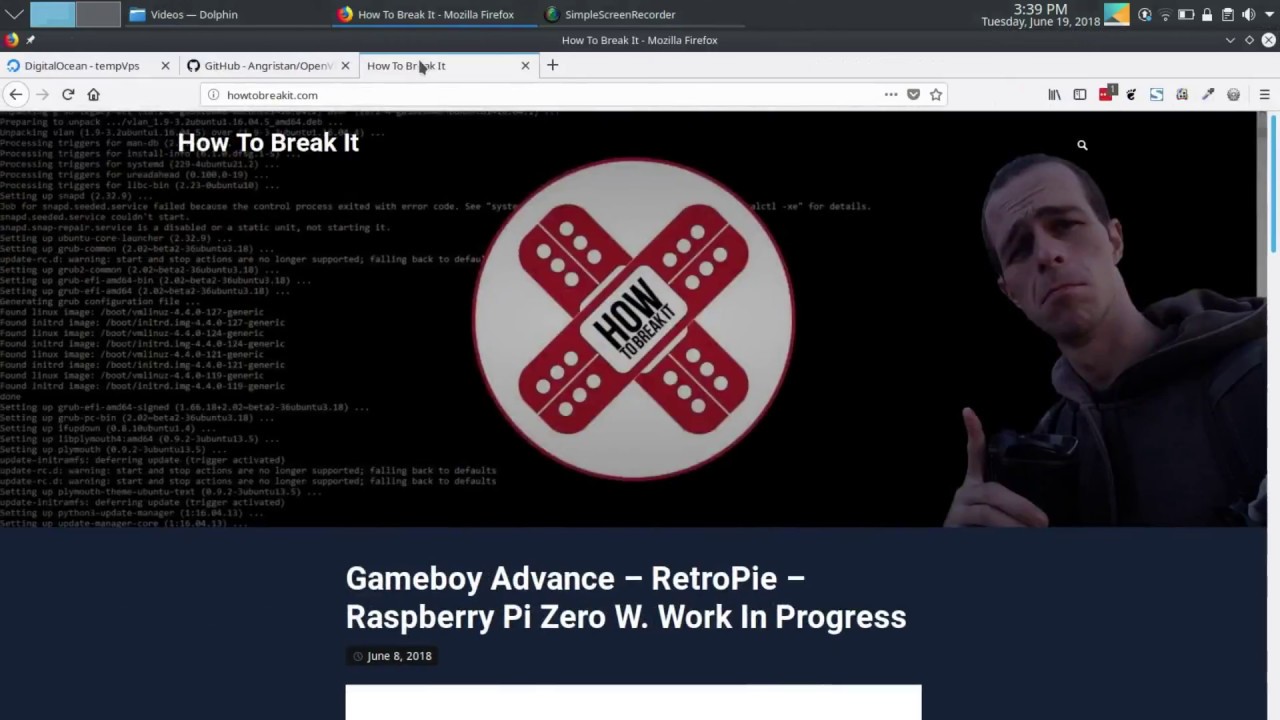The image size is (1280, 720).
Task: Click the How To Break It round logo
Action: point(633,319)
